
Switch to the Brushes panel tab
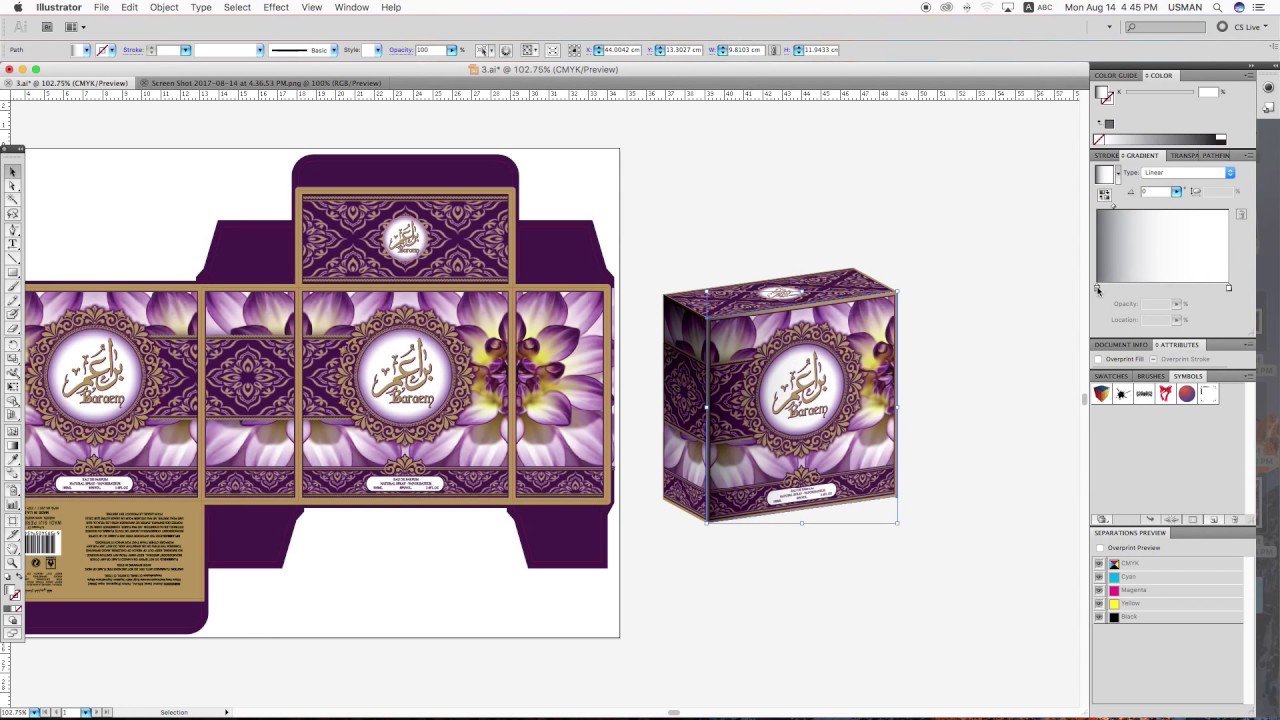click(1150, 376)
